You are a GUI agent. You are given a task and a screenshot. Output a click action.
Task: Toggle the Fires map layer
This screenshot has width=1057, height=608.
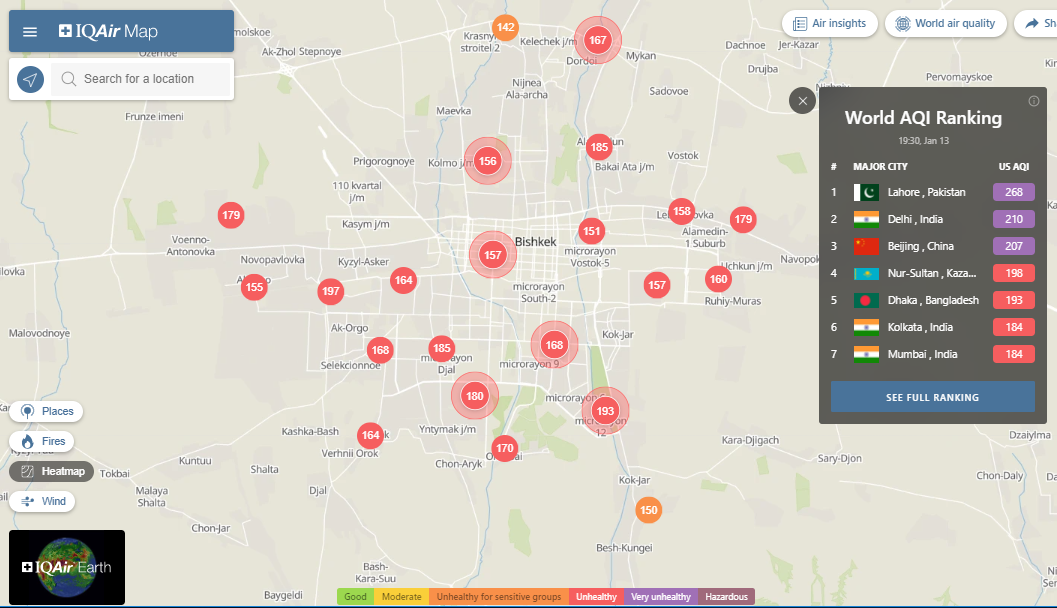pos(42,441)
